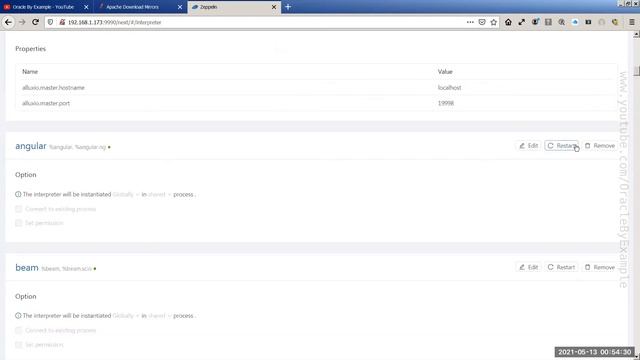This screenshot has width=640, height=360.
Task: Click the Name column header
Action: click(30, 71)
